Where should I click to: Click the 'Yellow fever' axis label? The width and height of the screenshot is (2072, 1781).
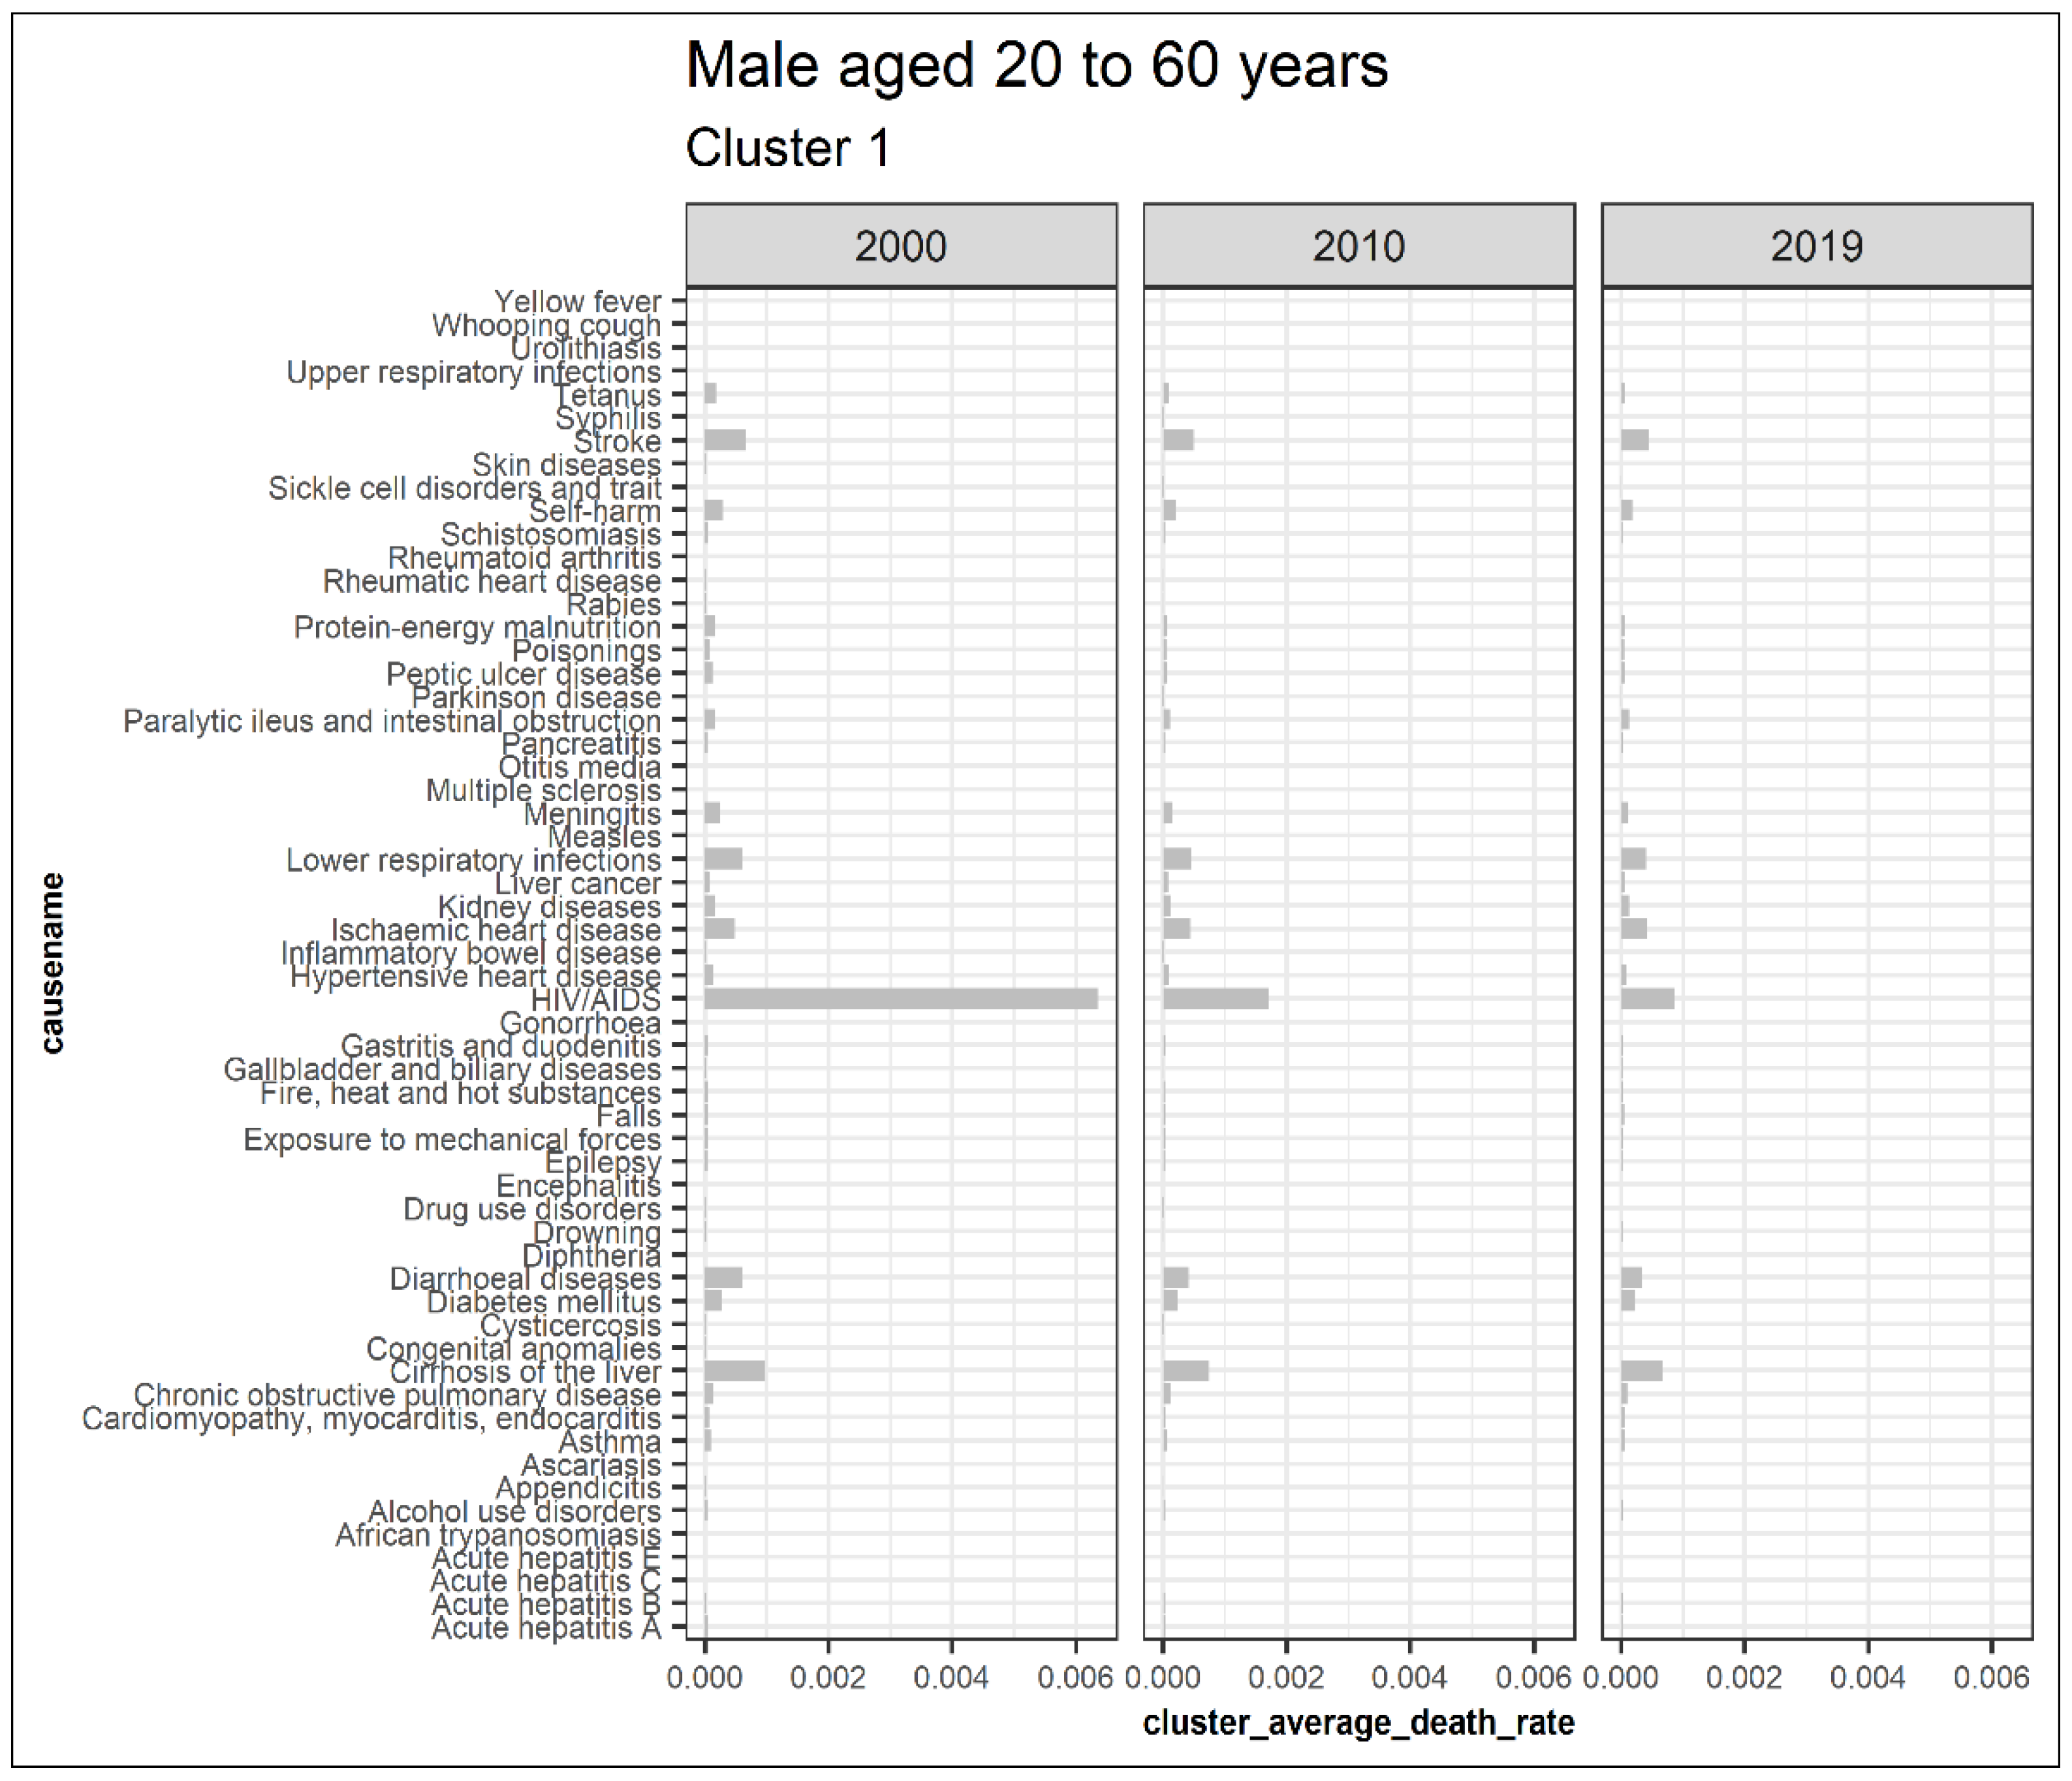pos(577,301)
